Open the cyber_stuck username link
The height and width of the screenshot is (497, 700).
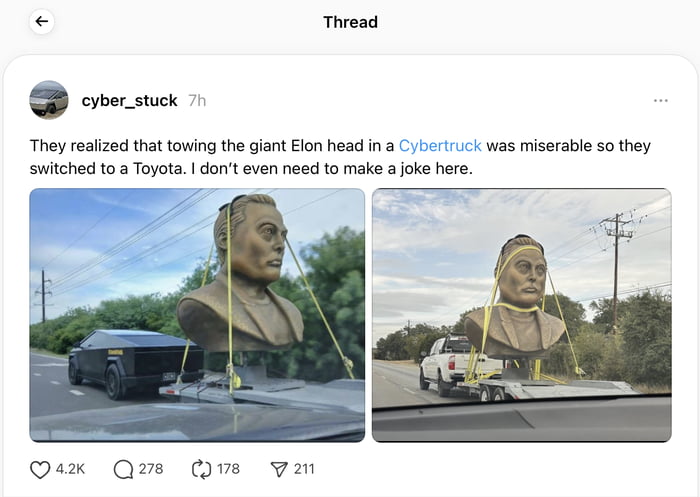click(x=129, y=101)
